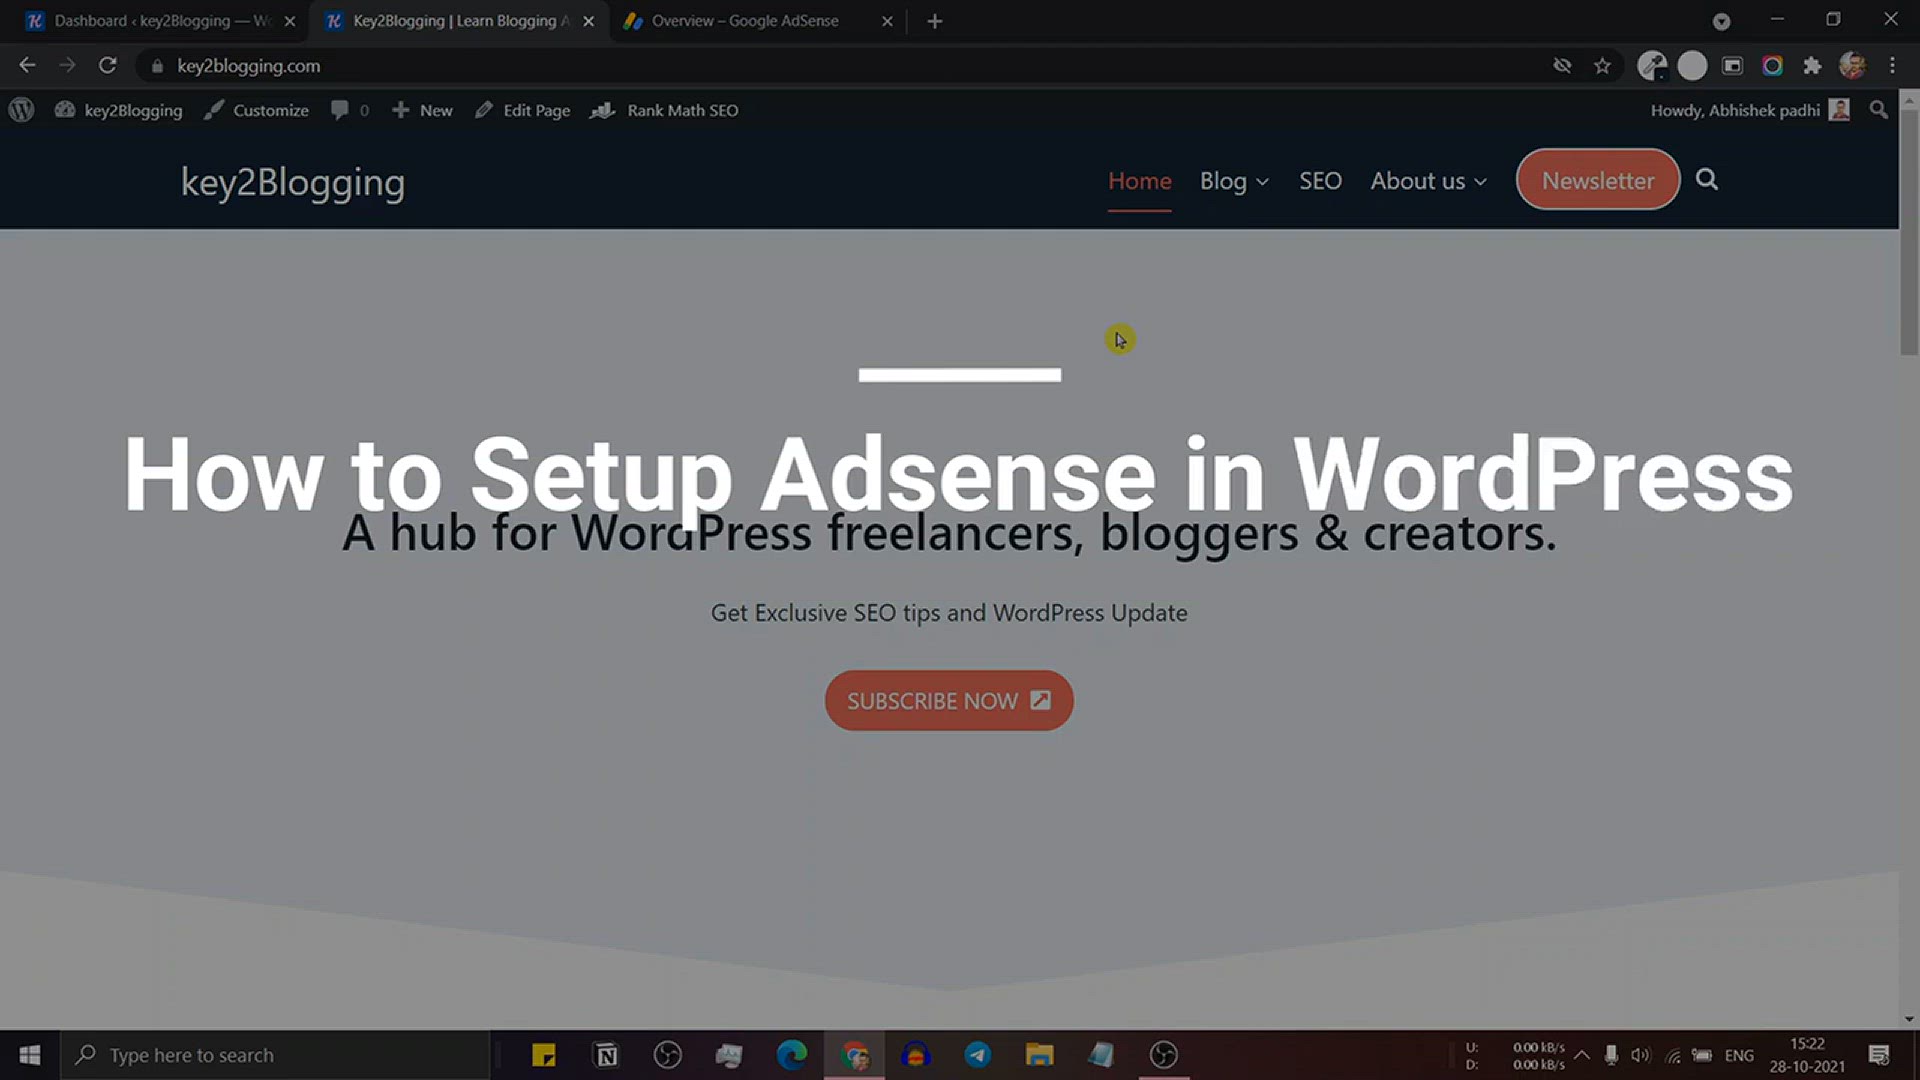Show hidden system tray icons
The image size is (1920, 1080).
point(1582,1055)
